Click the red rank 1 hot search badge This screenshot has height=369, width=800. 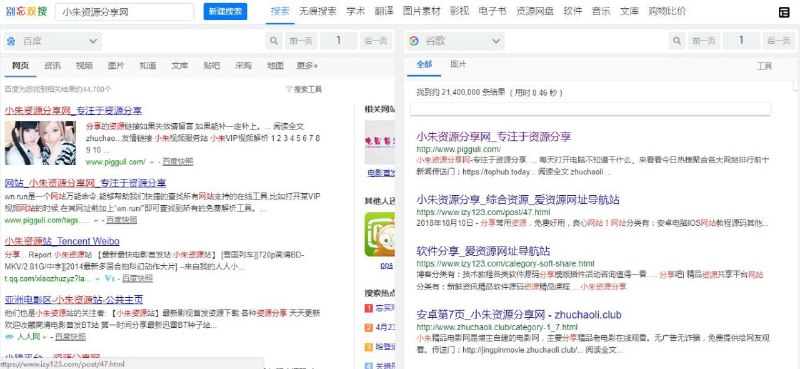[369, 308]
